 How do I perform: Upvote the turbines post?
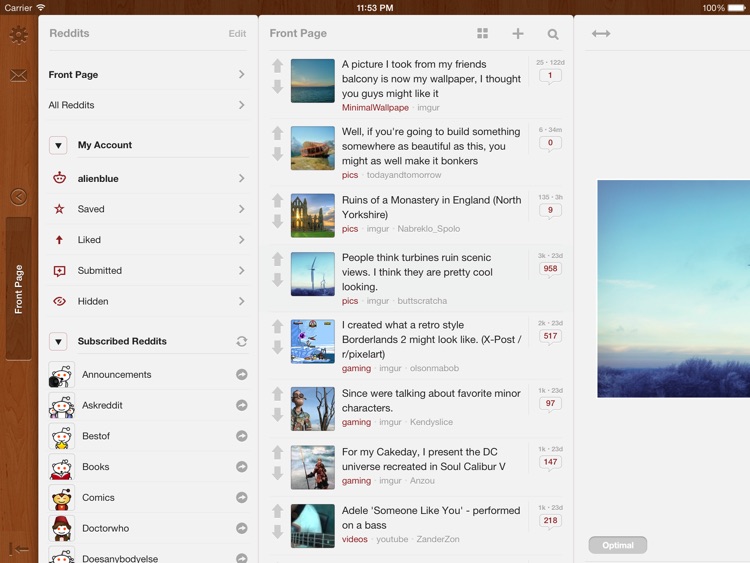(277, 259)
